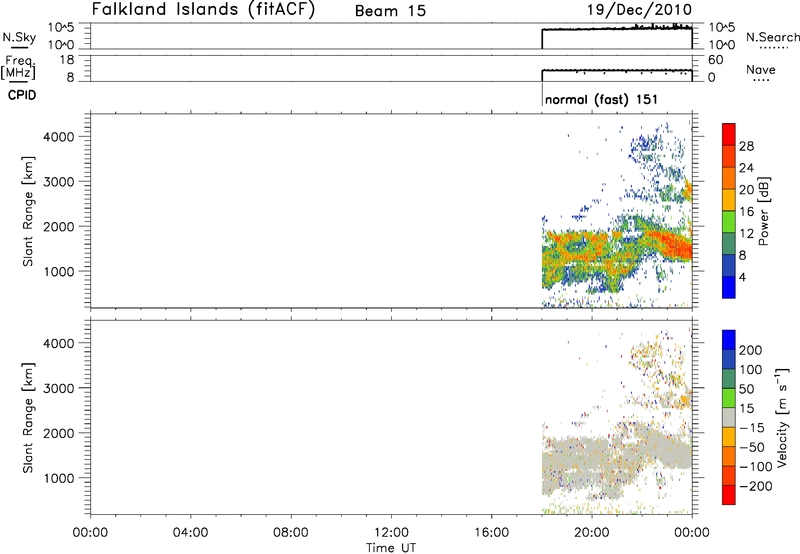The width and height of the screenshot is (800, 554).
Task: Select the "Freq. [MHz]" axis label
Action: 19,67
